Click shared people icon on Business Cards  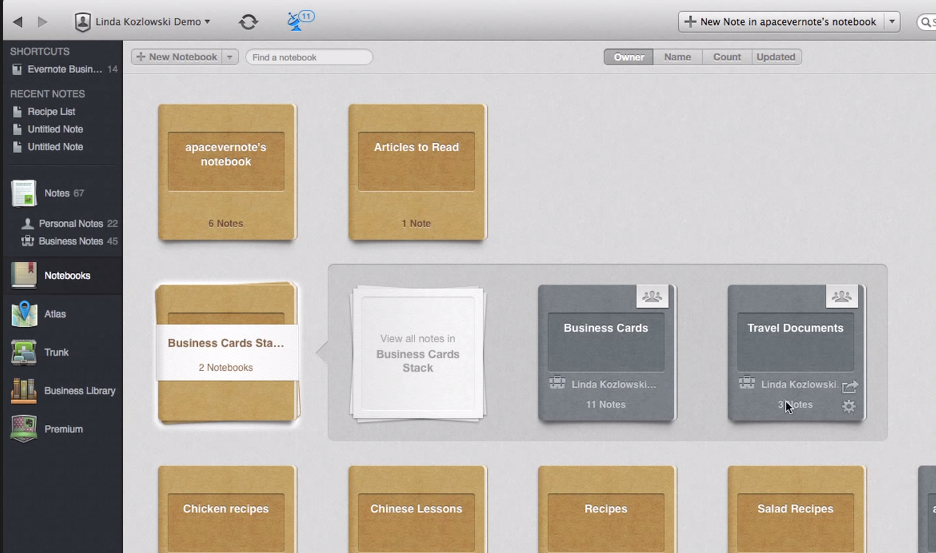click(652, 296)
